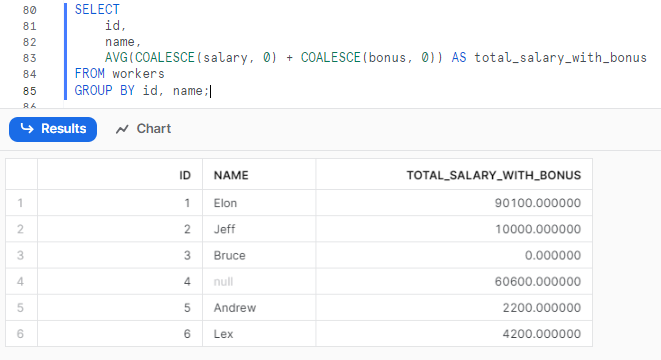661x360 pixels.
Task: Click the TOTAL_SALARY_WITH_BONUS column header
Action: 454,175
